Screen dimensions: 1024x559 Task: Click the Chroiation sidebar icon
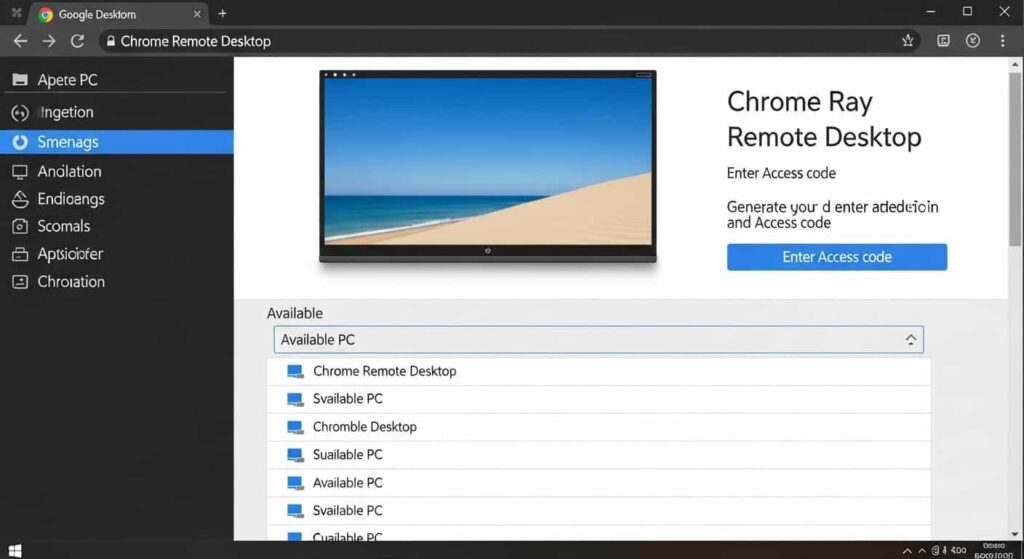click(20, 282)
